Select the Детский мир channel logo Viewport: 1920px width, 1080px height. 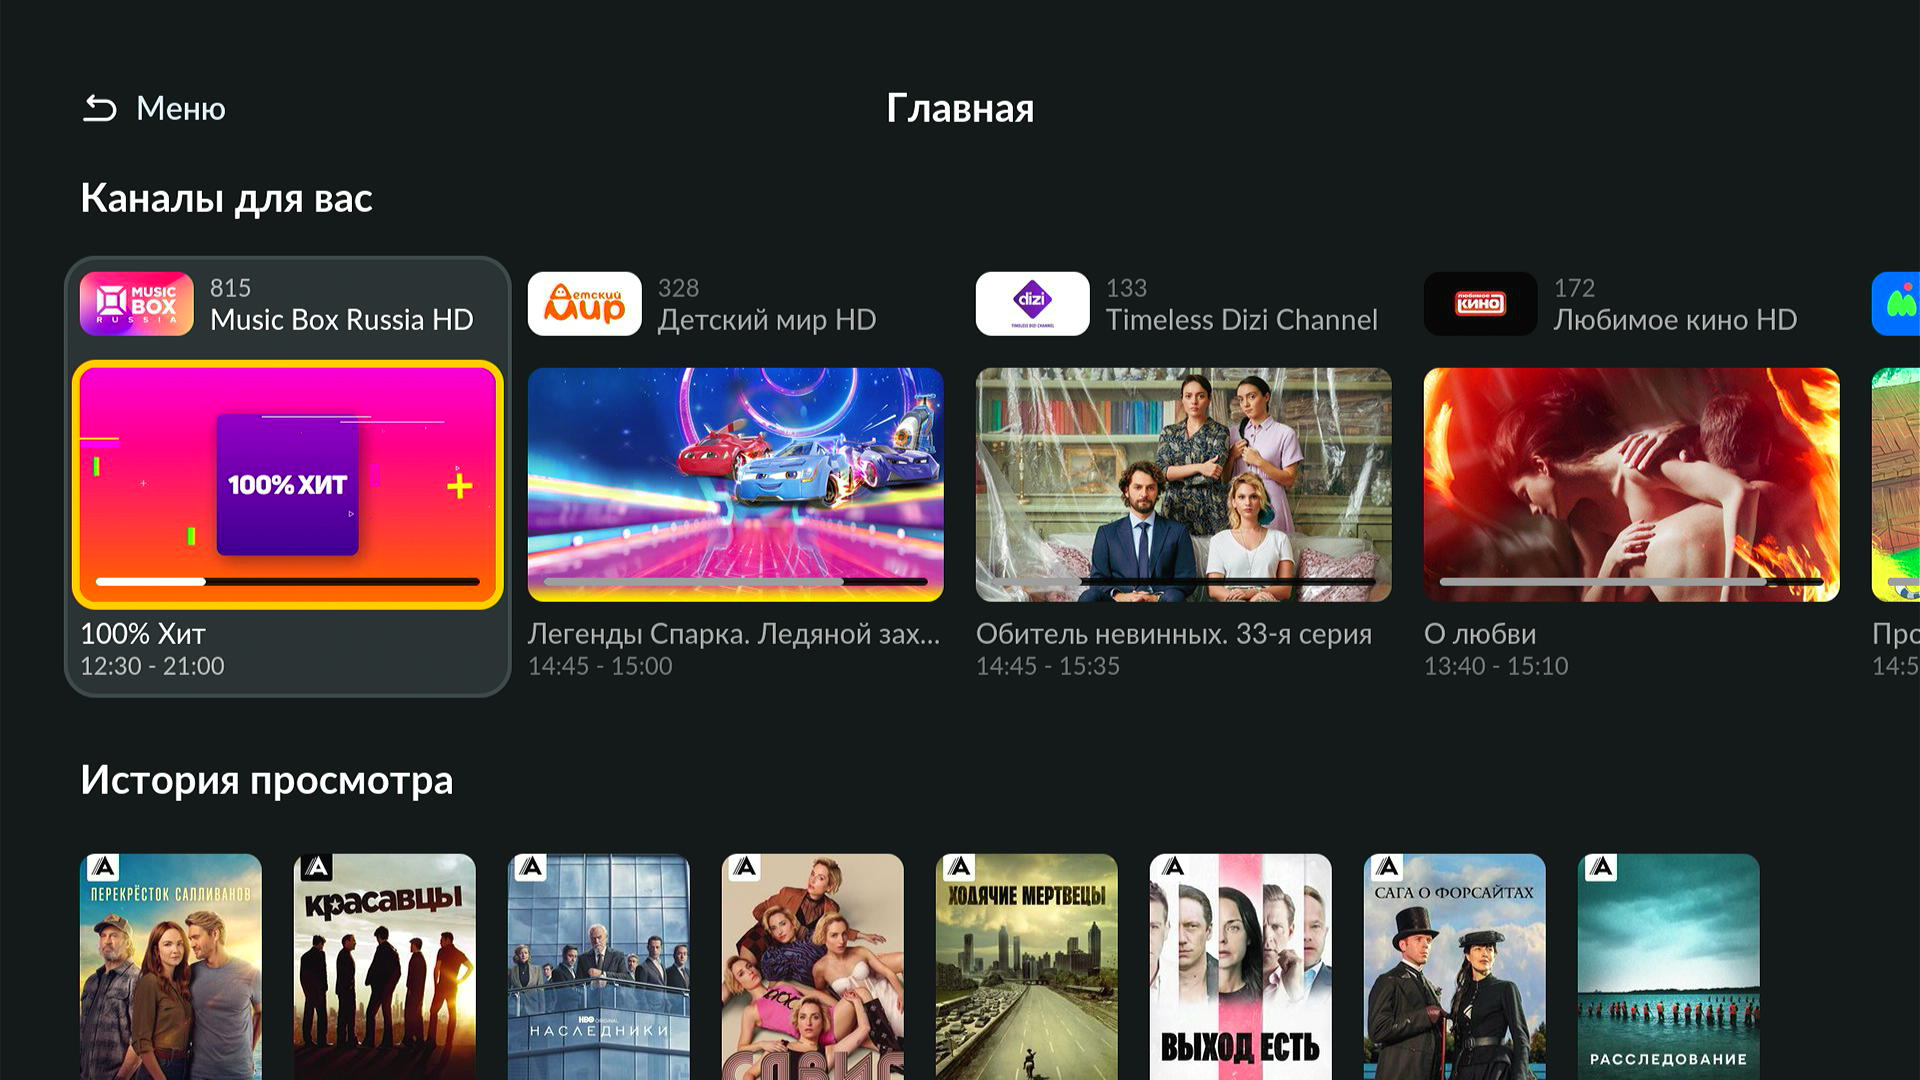click(585, 304)
